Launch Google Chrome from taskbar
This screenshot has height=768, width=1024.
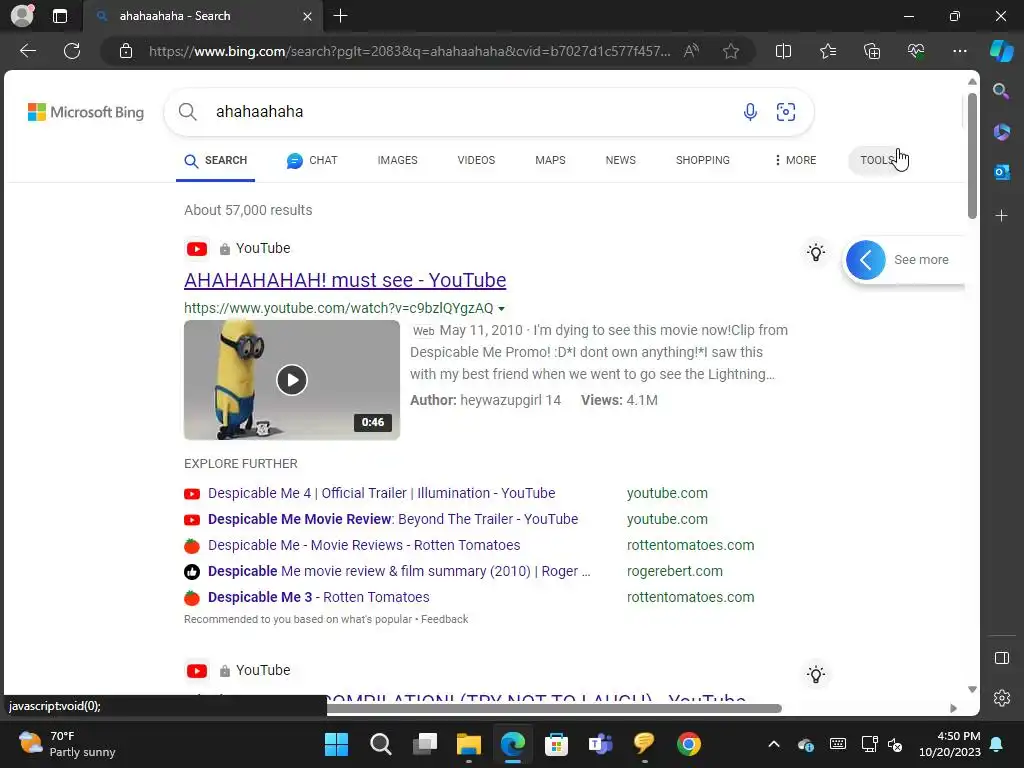point(688,744)
